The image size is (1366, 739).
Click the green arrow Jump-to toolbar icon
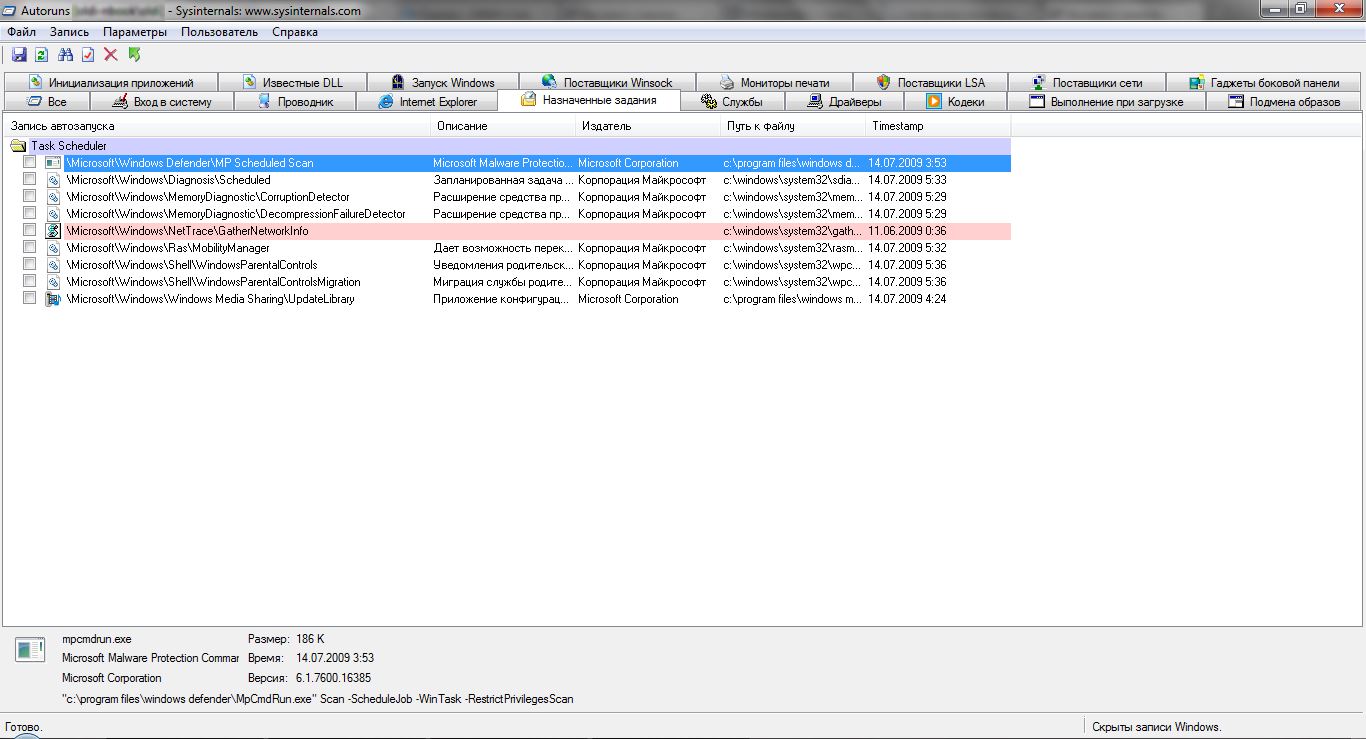pos(134,55)
